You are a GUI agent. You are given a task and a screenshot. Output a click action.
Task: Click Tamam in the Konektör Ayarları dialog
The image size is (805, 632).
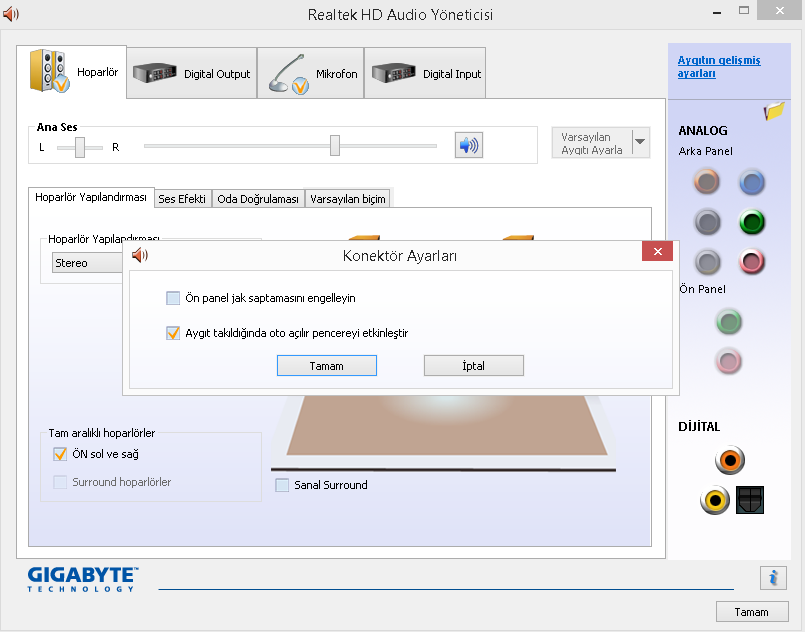point(327,366)
